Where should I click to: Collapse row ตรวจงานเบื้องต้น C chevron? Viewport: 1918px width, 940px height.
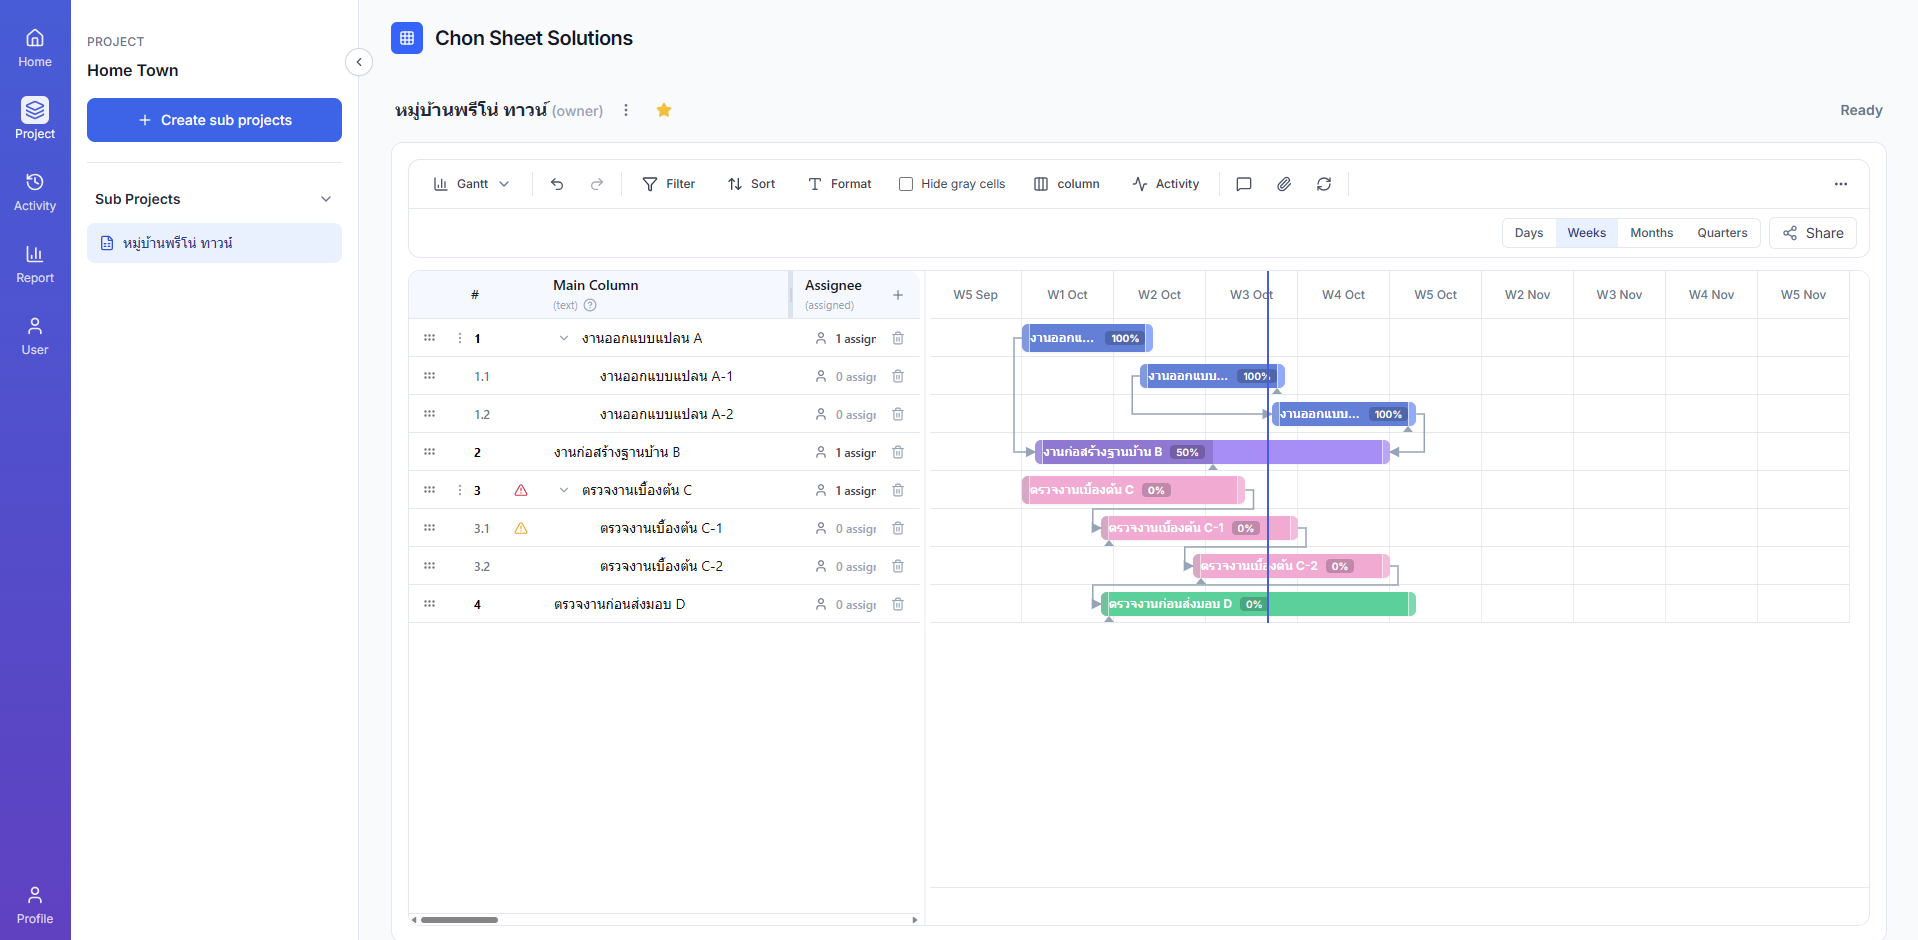(x=564, y=490)
